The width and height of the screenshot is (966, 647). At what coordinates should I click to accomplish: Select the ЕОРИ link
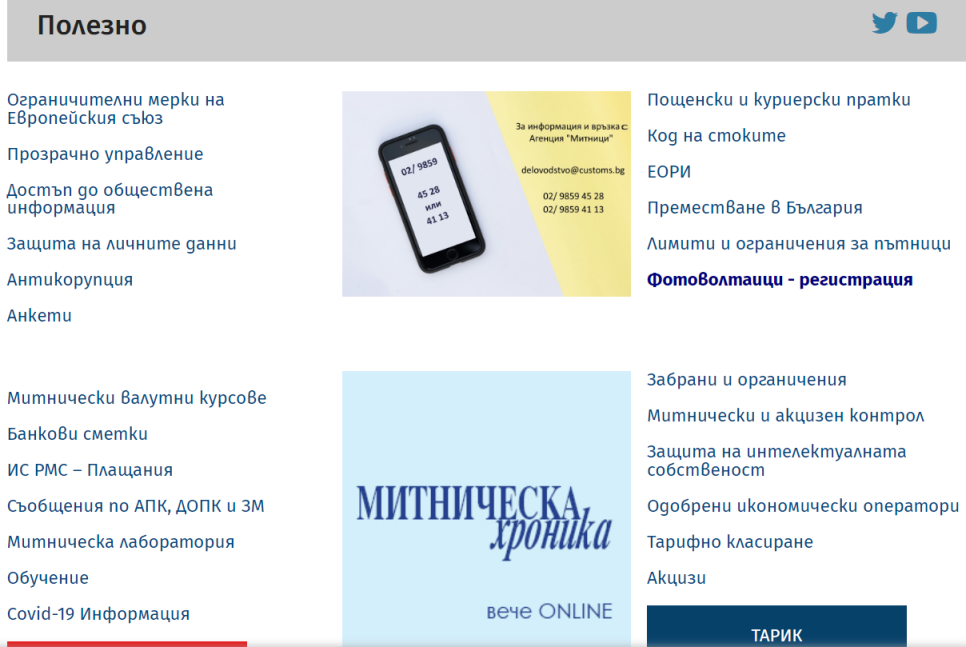(x=669, y=172)
